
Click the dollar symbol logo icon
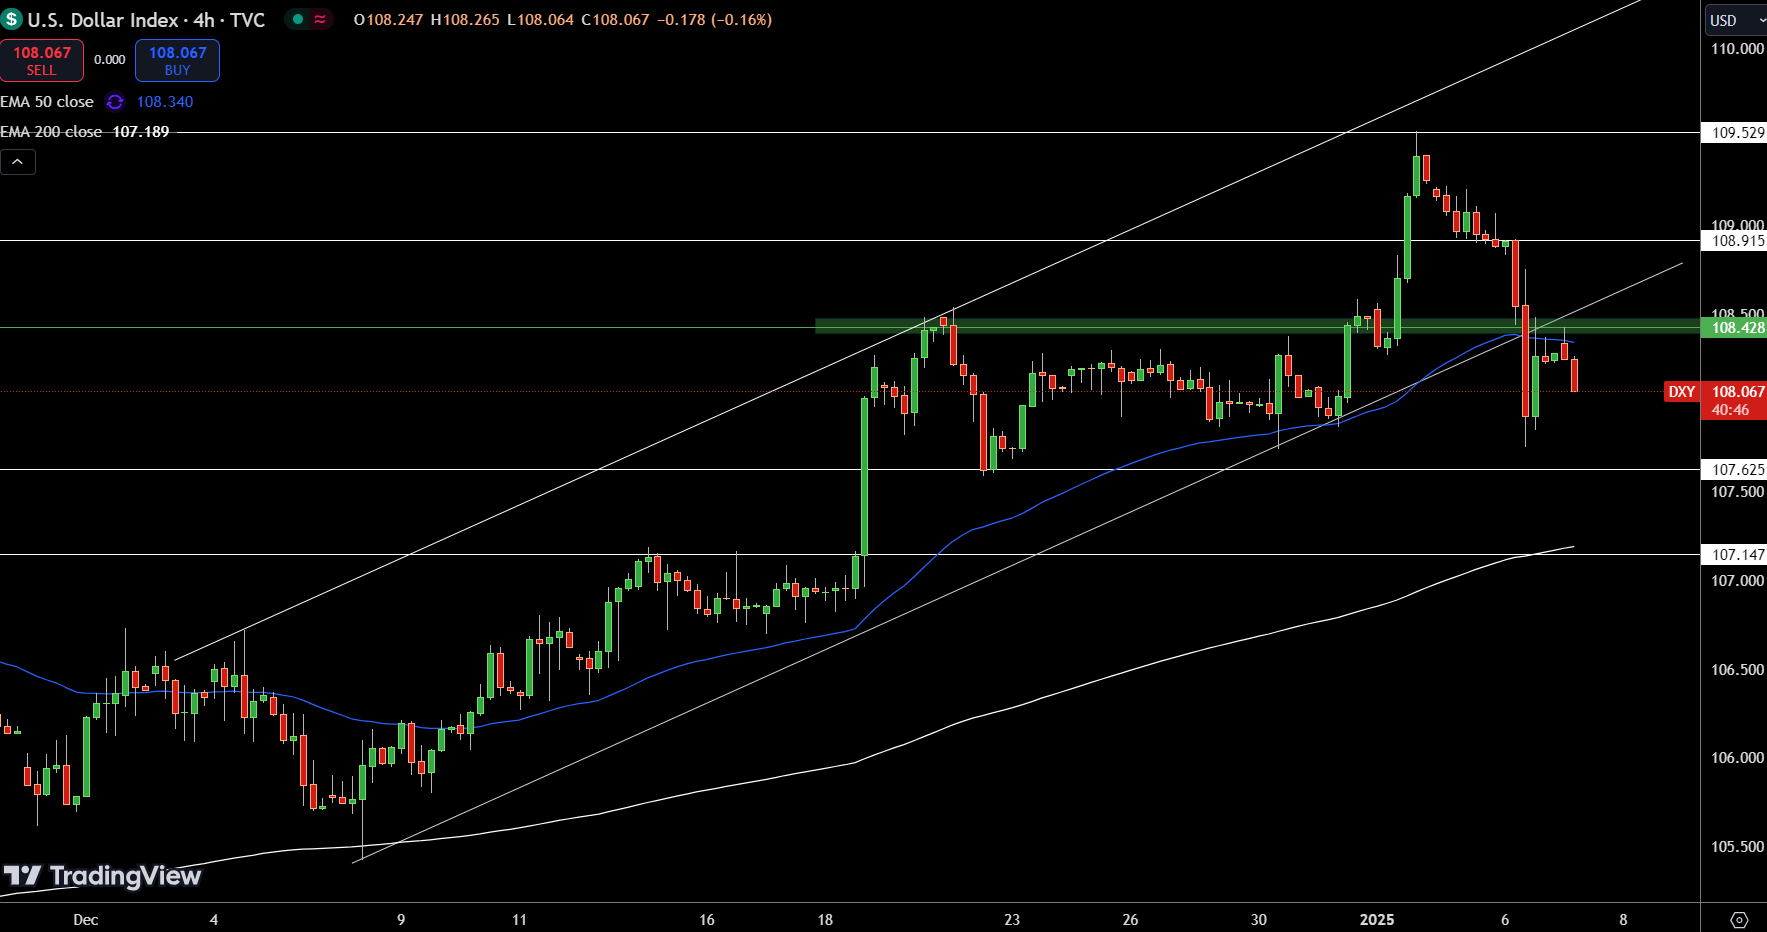11,19
